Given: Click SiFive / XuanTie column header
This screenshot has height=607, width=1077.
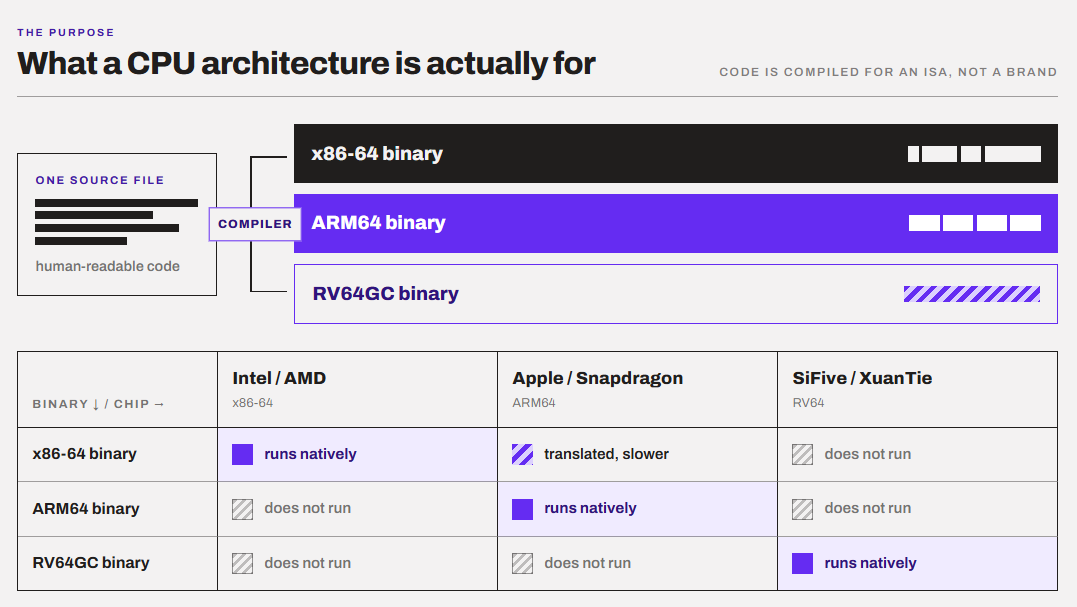Looking at the screenshot, I should 862,378.
